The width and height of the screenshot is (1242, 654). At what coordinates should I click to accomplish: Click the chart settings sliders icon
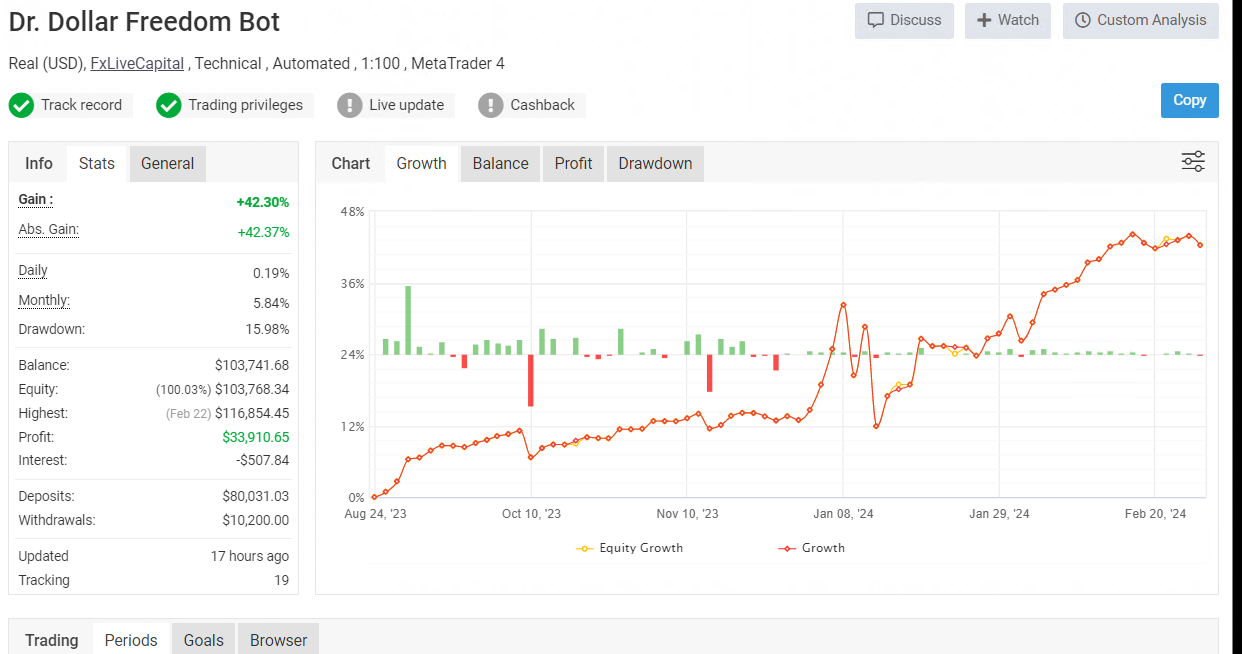point(1193,162)
